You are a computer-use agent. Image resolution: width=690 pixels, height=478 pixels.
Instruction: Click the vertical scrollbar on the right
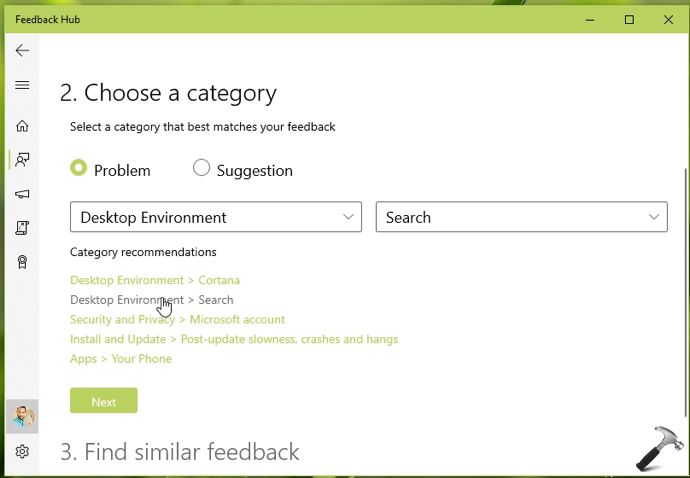(x=684, y=300)
